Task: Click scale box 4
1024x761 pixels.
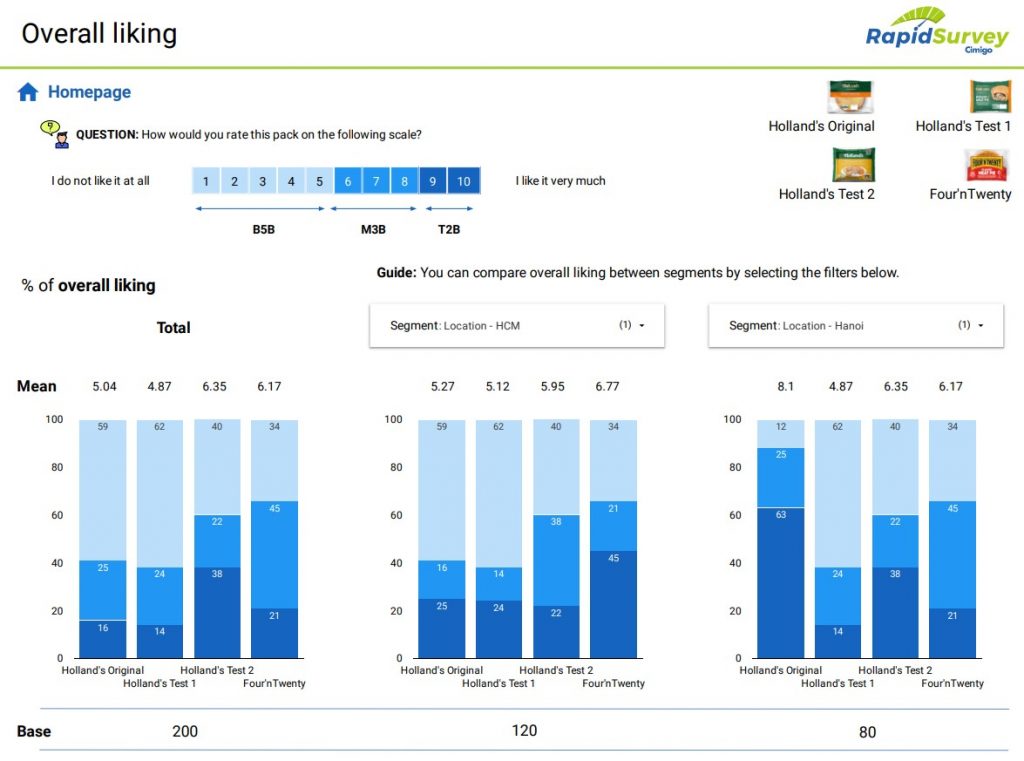Action: click(291, 181)
